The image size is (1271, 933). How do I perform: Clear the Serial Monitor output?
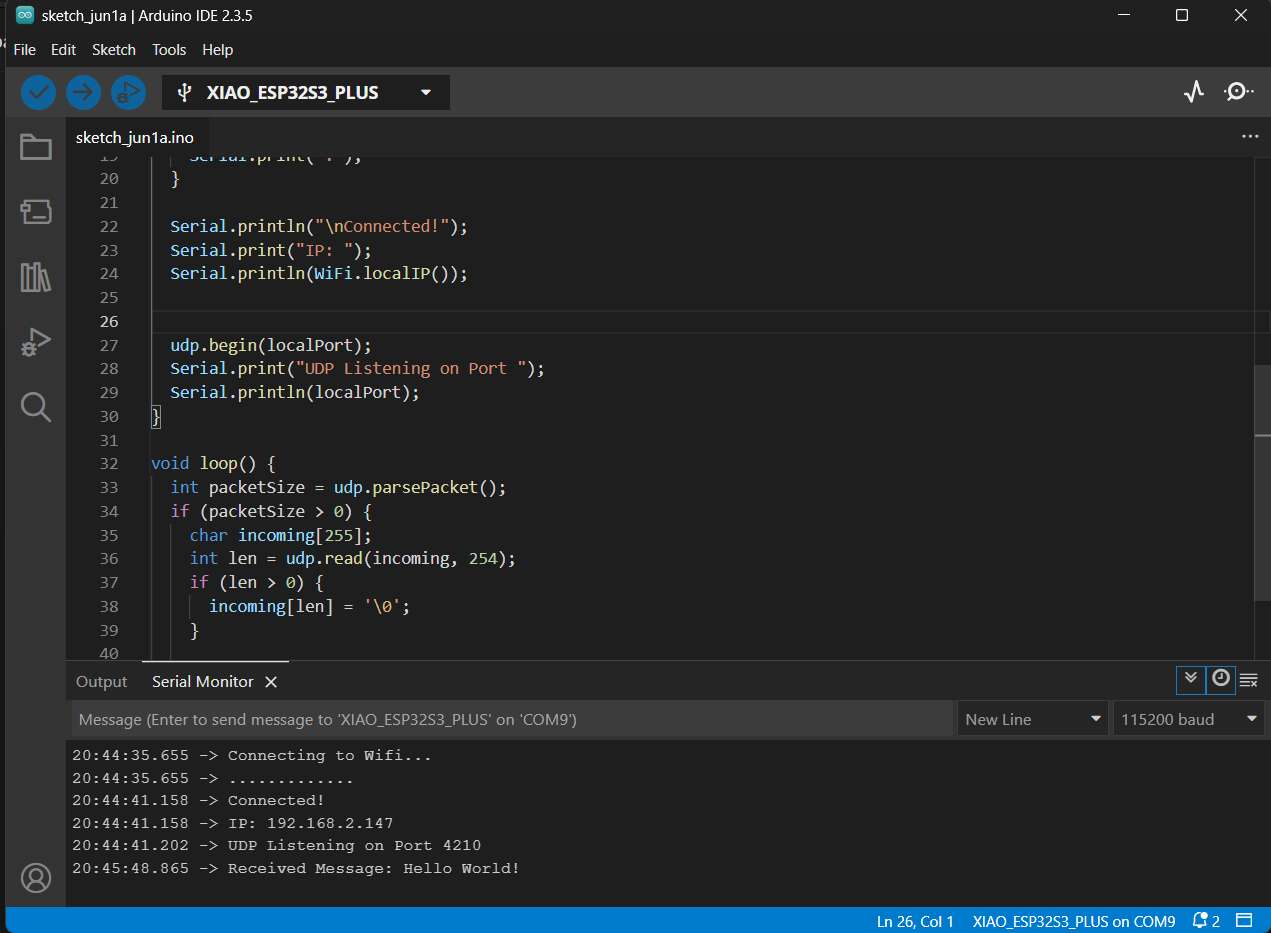coord(1249,680)
